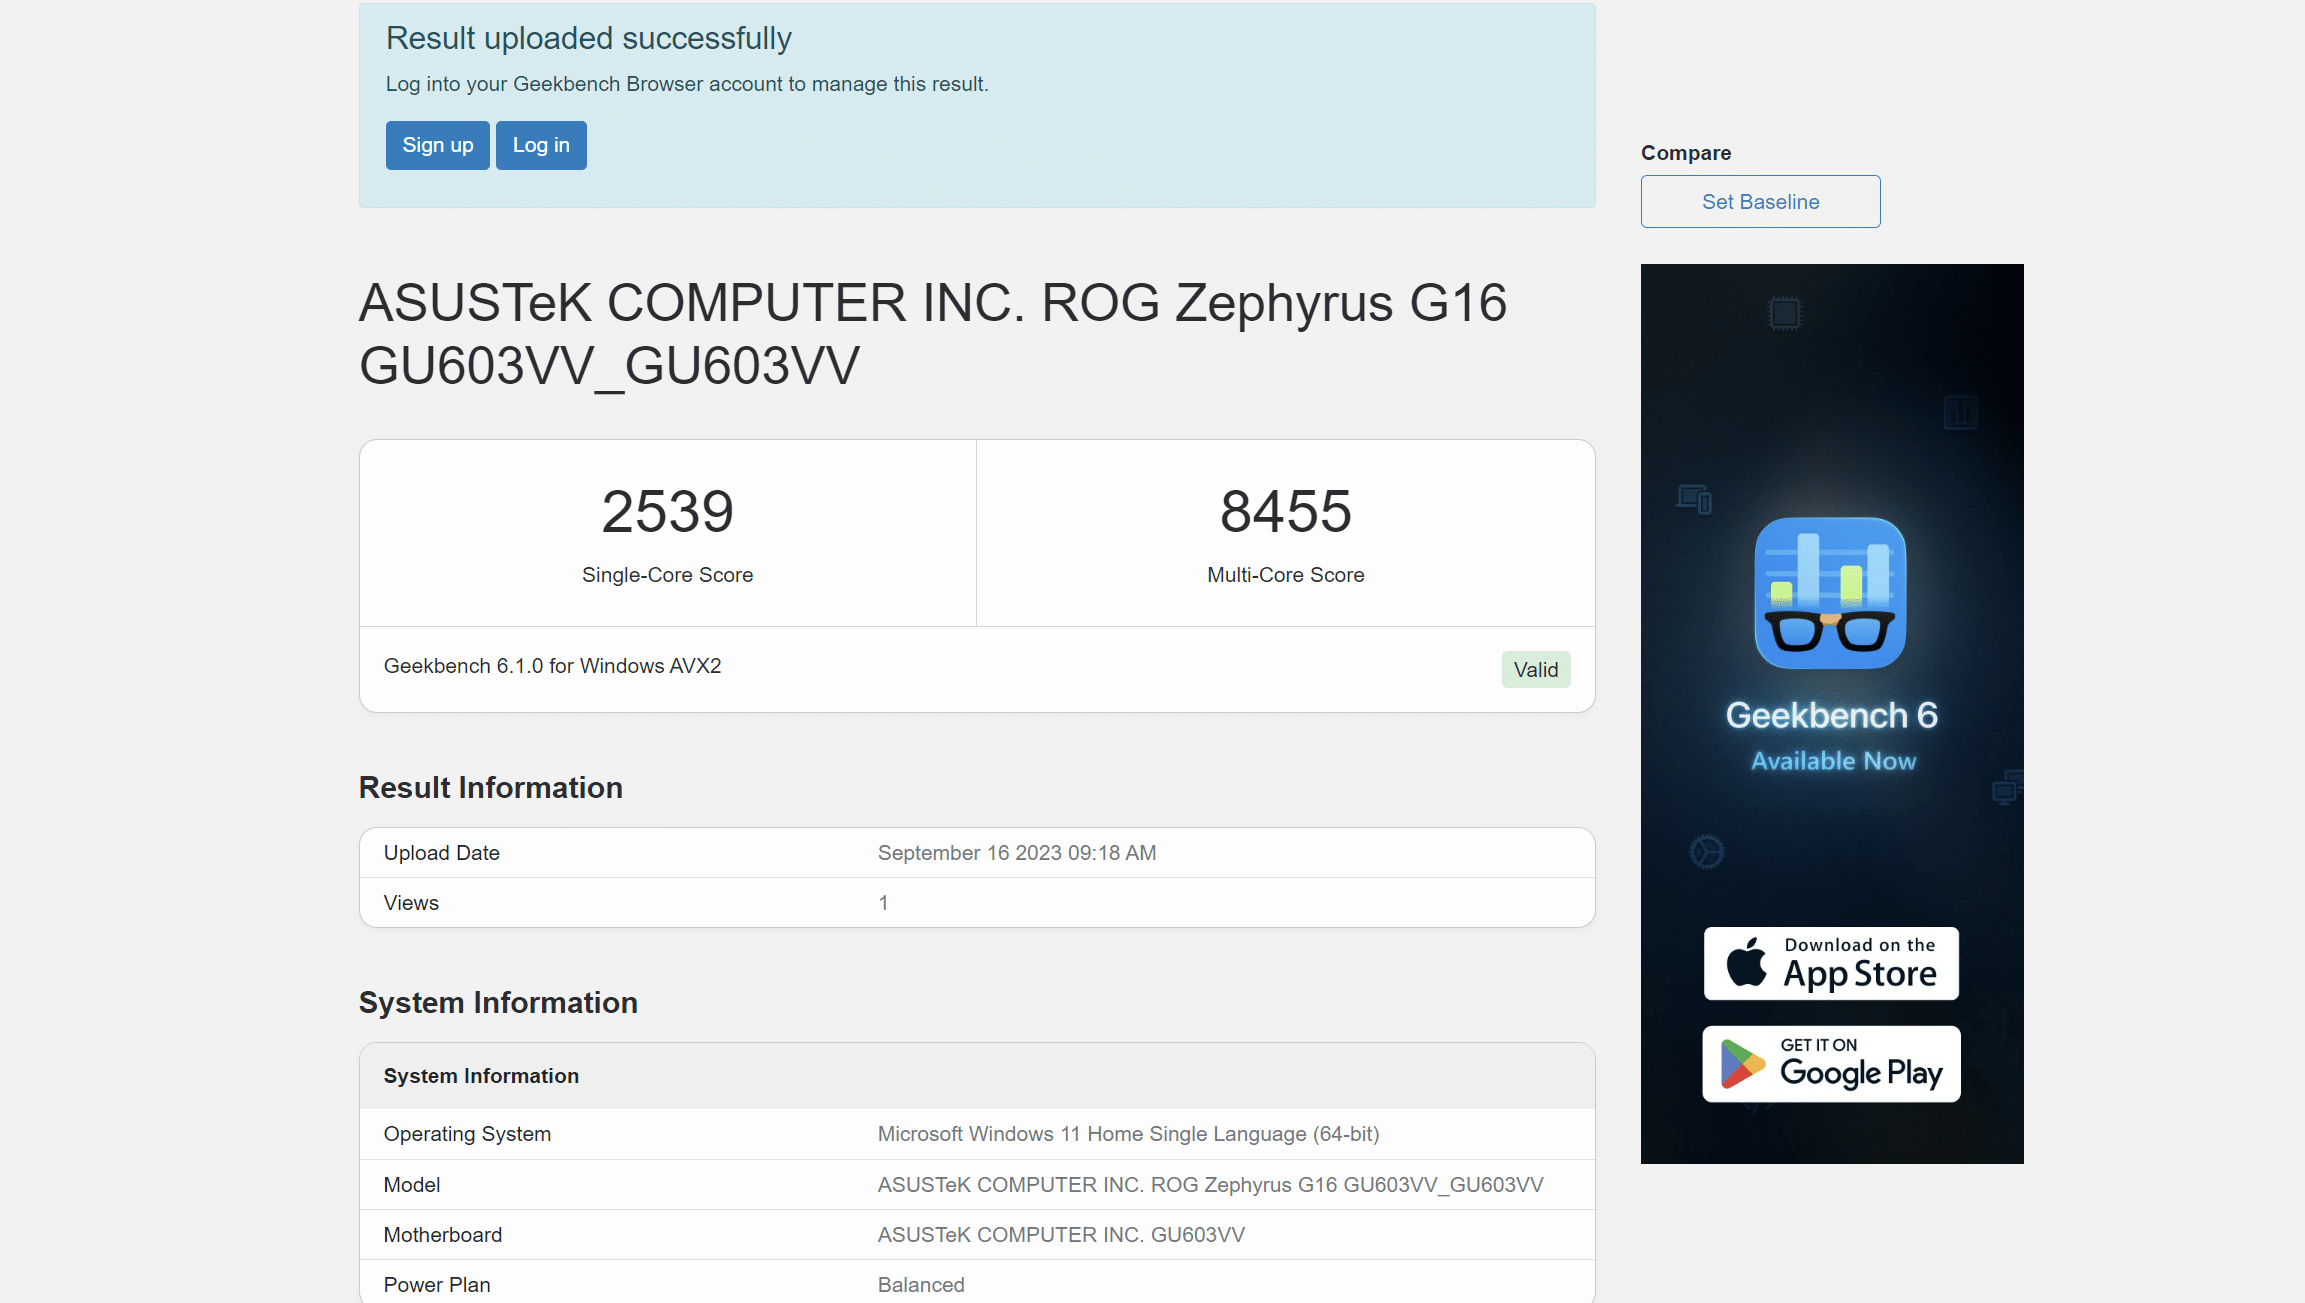The height and width of the screenshot is (1303, 2305).
Task: Click the Motherboard row value
Action: point(1060,1235)
